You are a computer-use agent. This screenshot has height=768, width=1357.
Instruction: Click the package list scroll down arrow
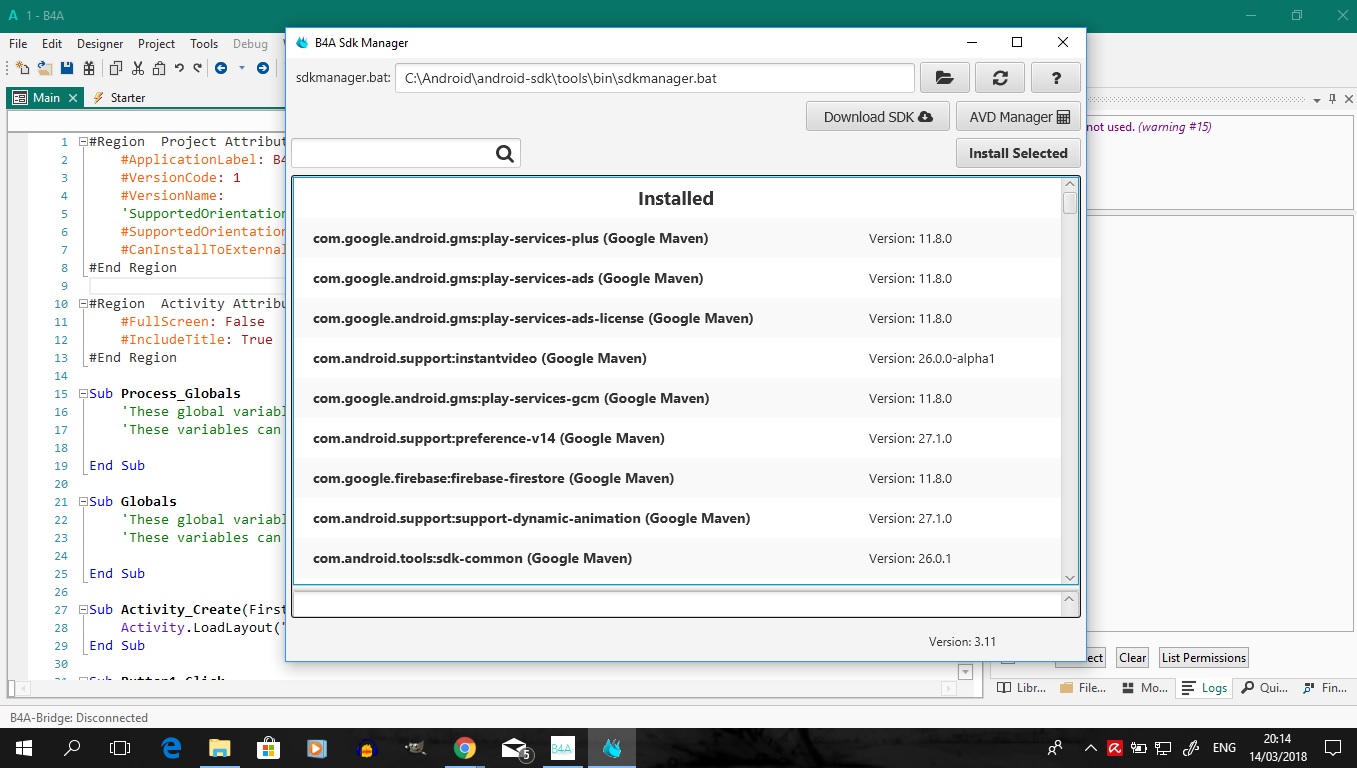1070,577
